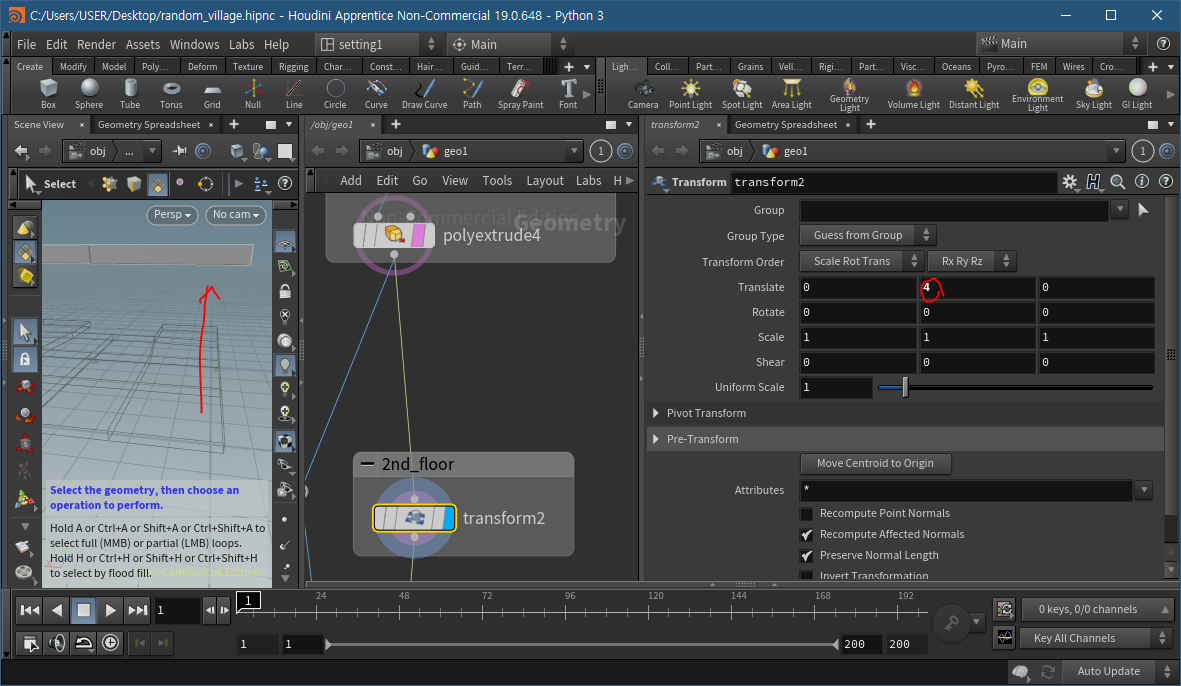Open the No cam camera menu

tap(236, 215)
